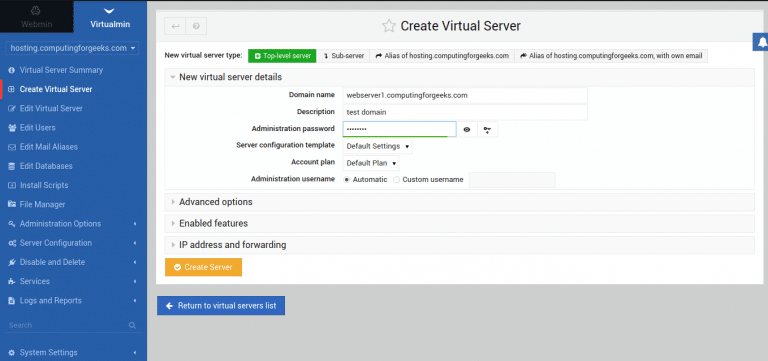This screenshot has height=361, width=768.
Task: Click the Domain name field
Action: [x=465, y=96]
